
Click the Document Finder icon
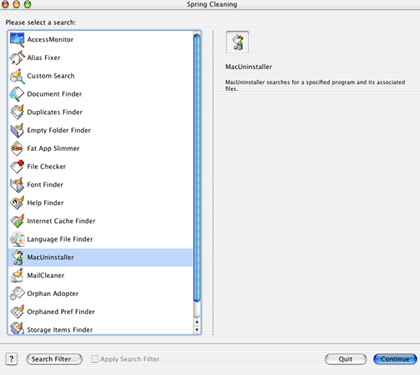click(x=17, y=94)
